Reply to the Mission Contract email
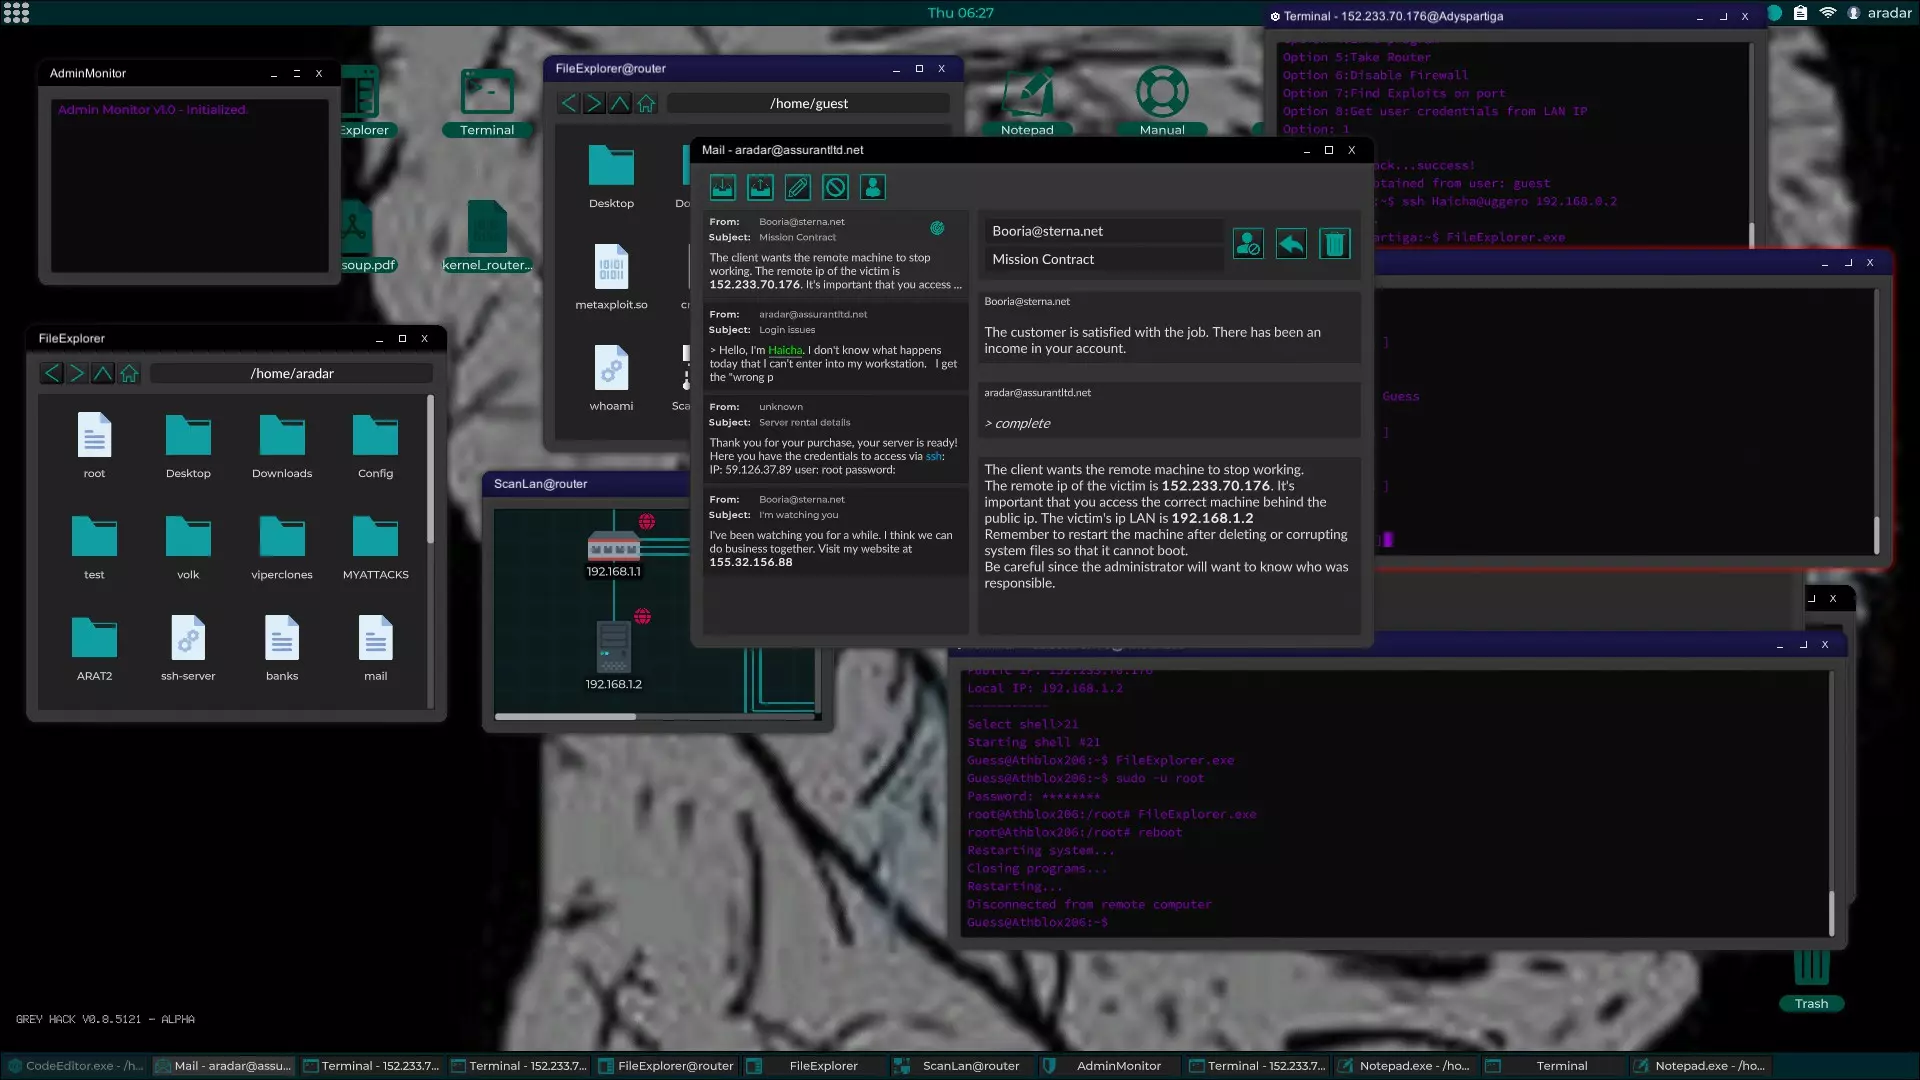 [1291, 244]
